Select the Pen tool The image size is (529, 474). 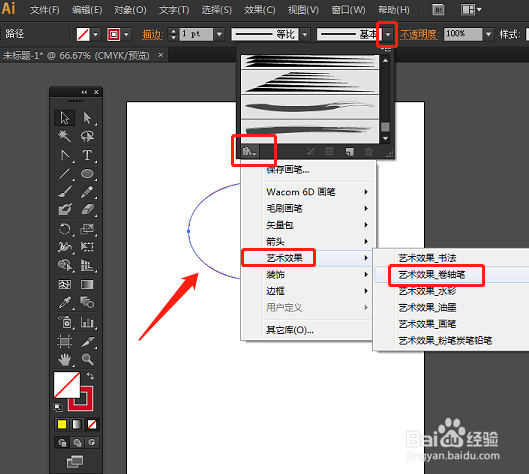click(x=64, y=155)
